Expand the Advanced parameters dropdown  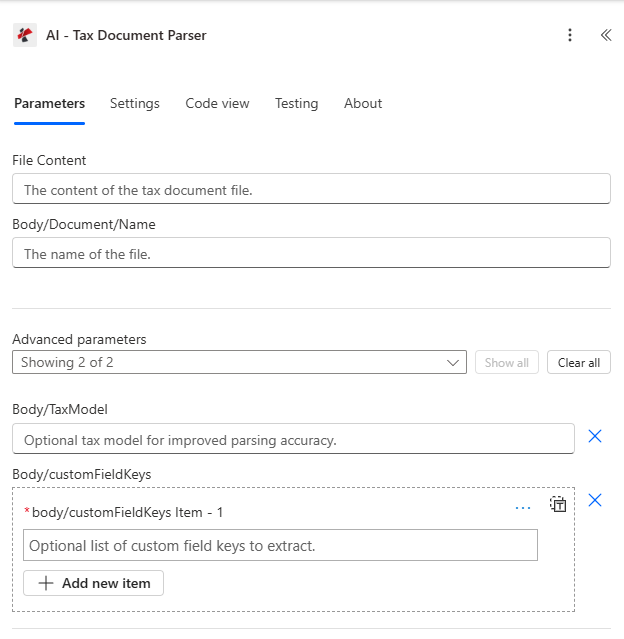239,362
